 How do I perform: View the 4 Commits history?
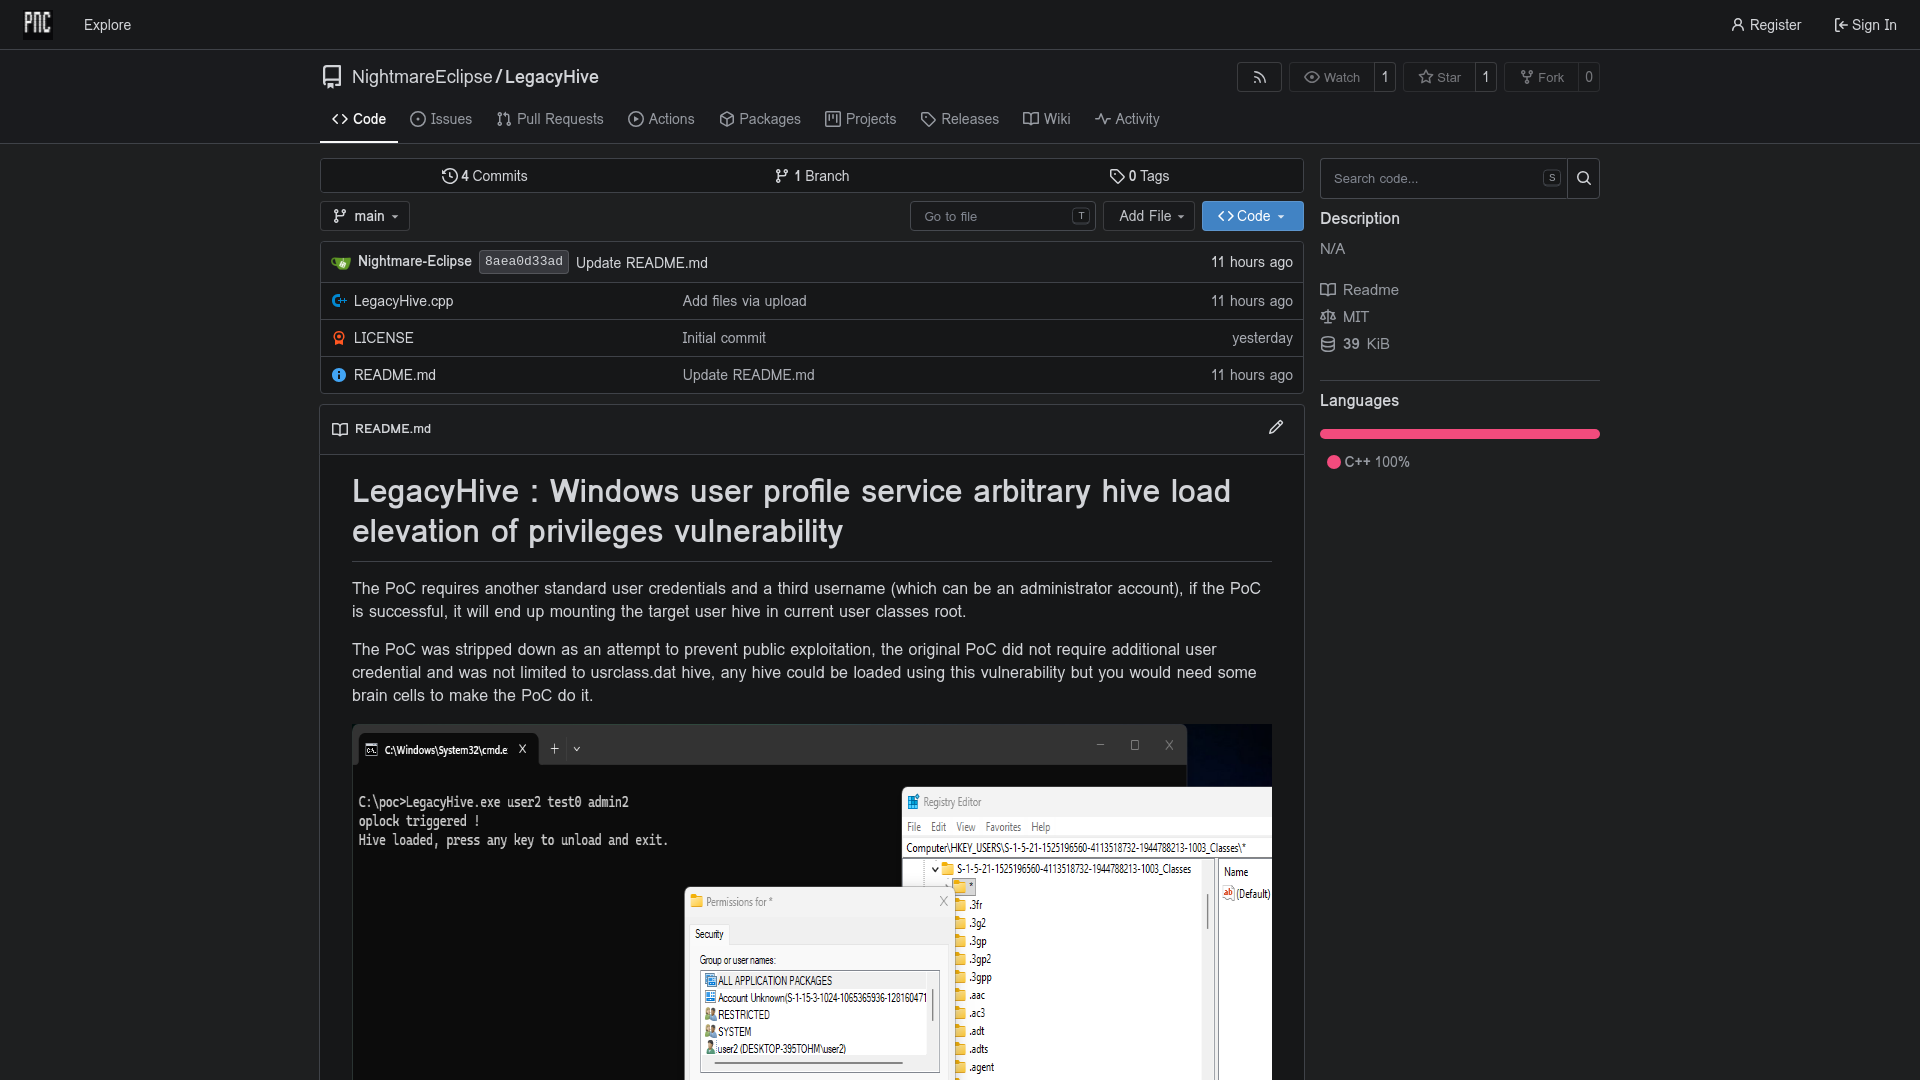485,176
